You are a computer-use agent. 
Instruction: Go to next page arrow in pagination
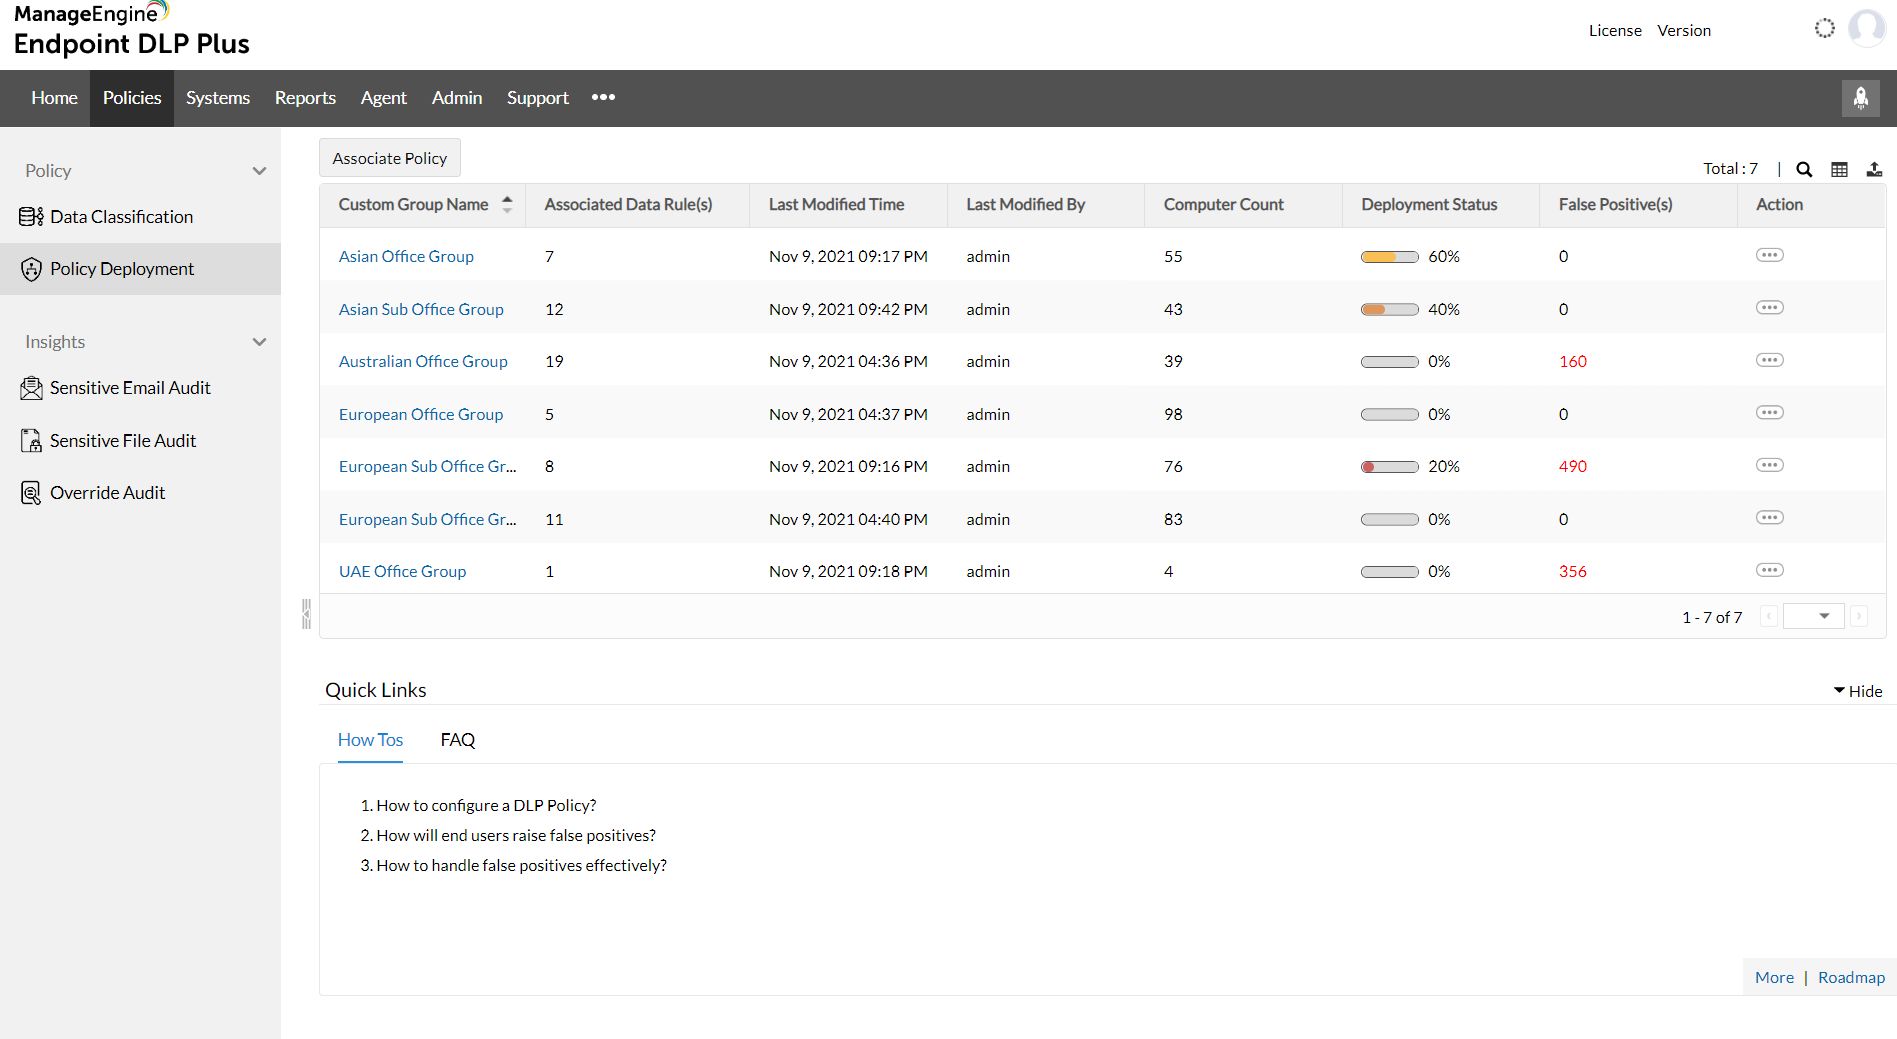coord(1859,617)
